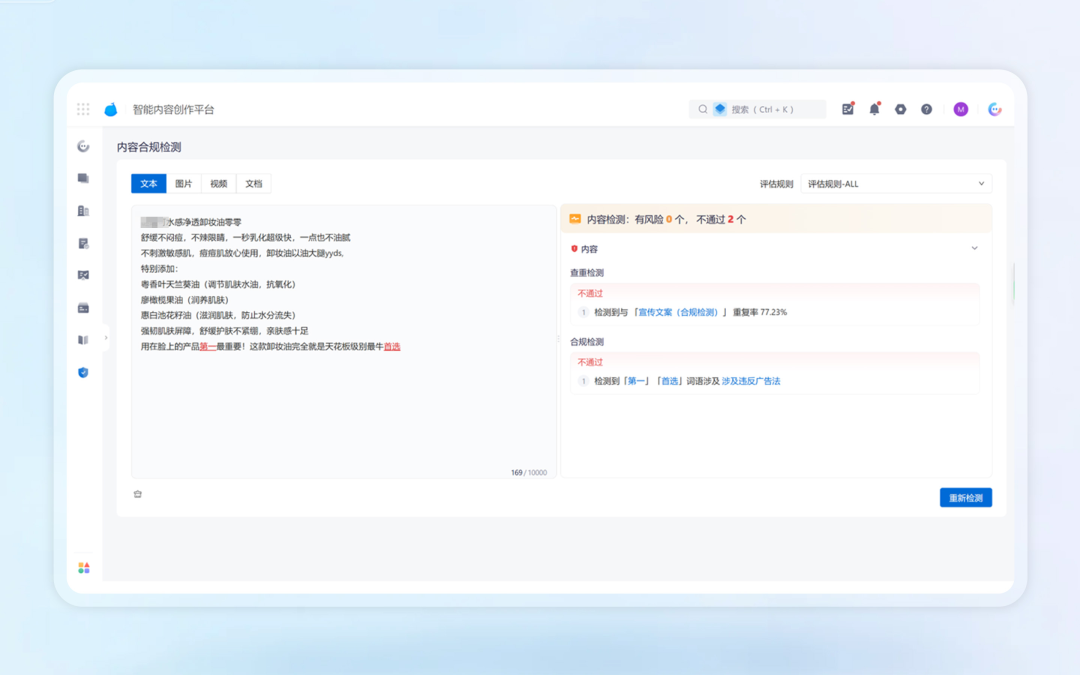Open the open book sidebar icon
The height and width of the screenshot is (675, 1080).
click(83, 340)
